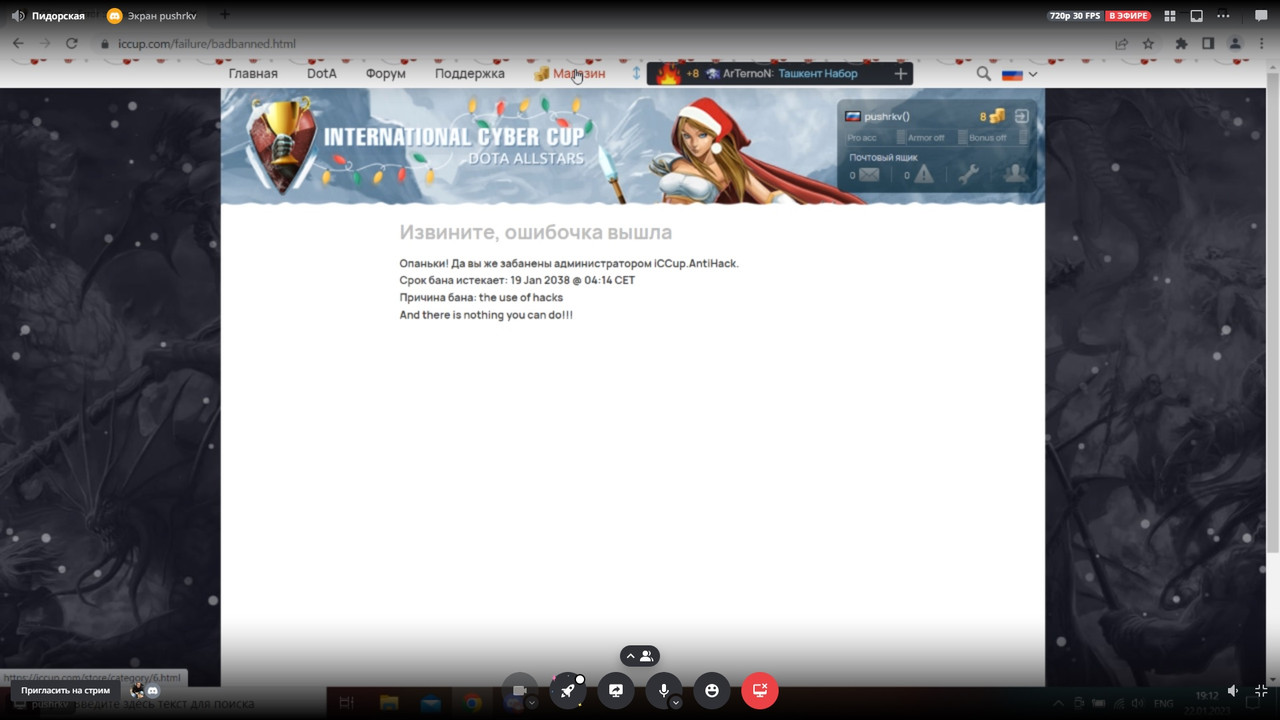Screen dimensions: 1280x720
Task: Open the browser profile avatar icon
Action: point(1235,44)
